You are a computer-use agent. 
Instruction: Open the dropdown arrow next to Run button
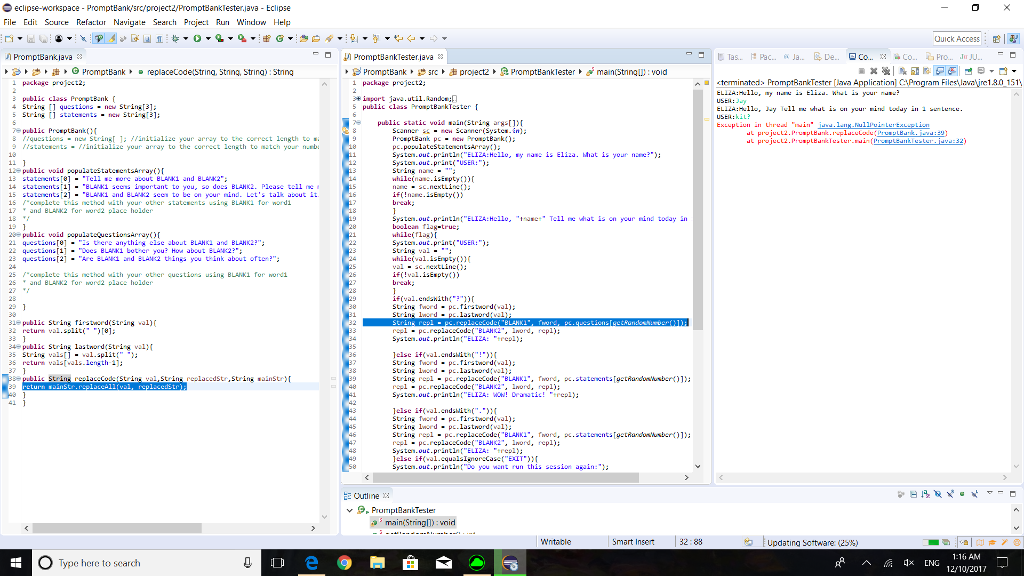pyautogui.click(x=208, y=39)
